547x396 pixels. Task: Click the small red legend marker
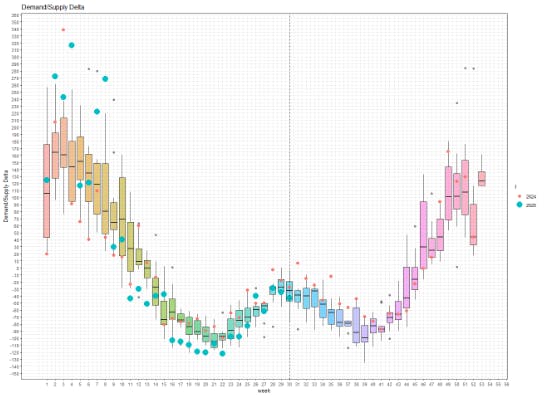(x=520, y=197)
